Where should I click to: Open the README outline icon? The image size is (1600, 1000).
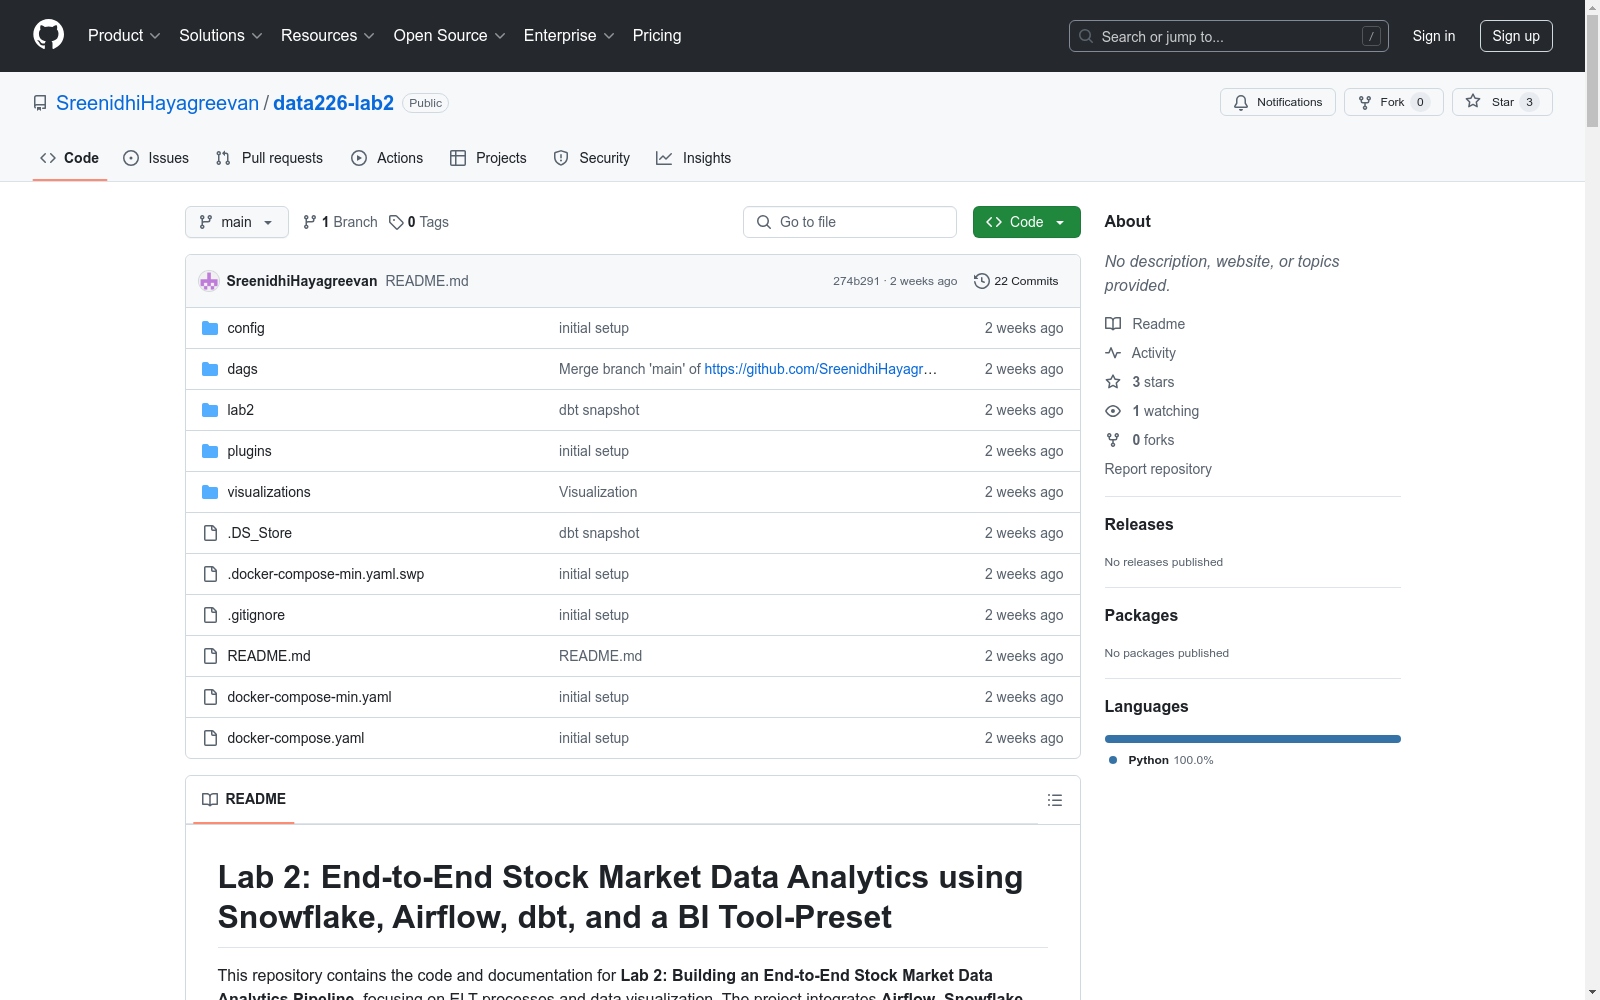click(1054, 800)
